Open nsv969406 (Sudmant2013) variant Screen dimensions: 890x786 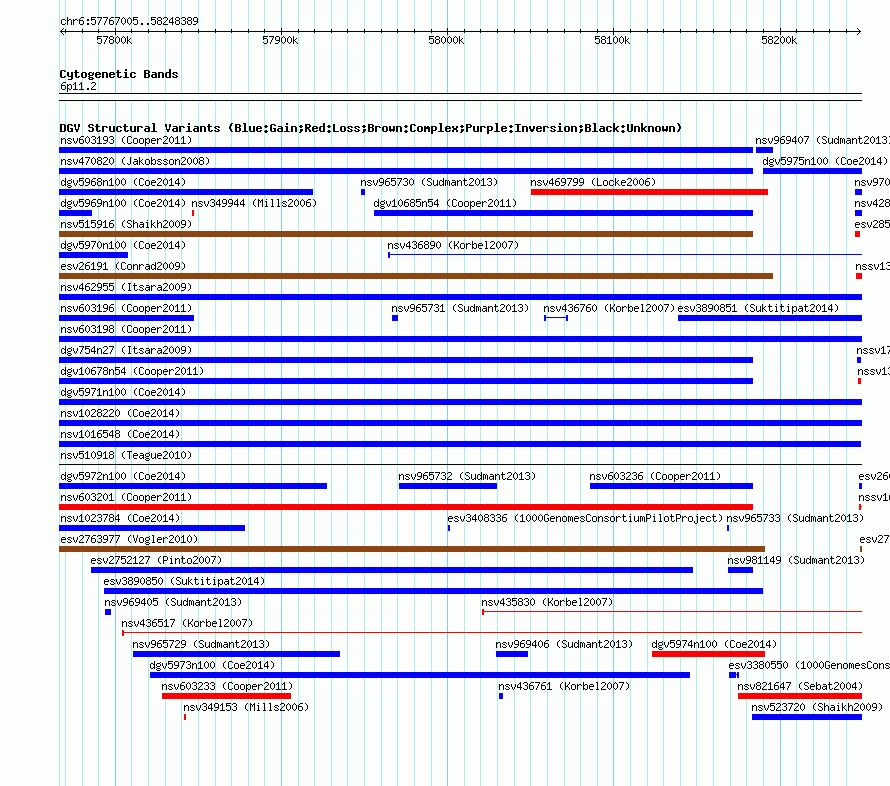[512, 654]
